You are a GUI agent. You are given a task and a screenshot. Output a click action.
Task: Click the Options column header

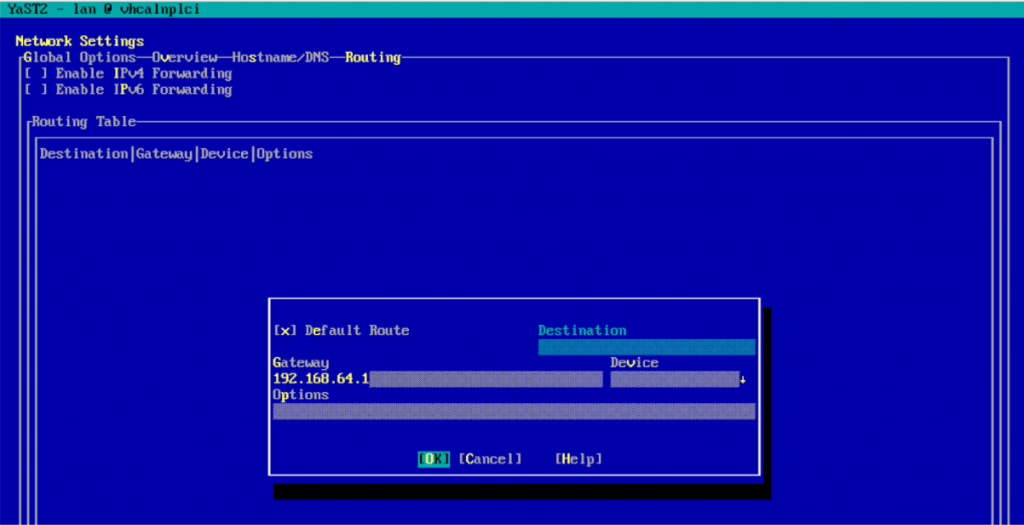pyautogui.click(x=284, y=154)
